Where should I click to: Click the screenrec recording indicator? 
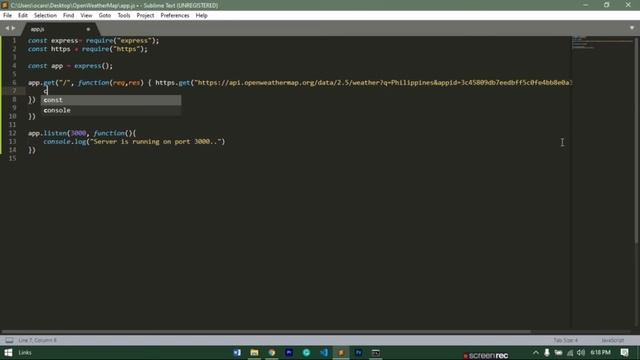486,356
